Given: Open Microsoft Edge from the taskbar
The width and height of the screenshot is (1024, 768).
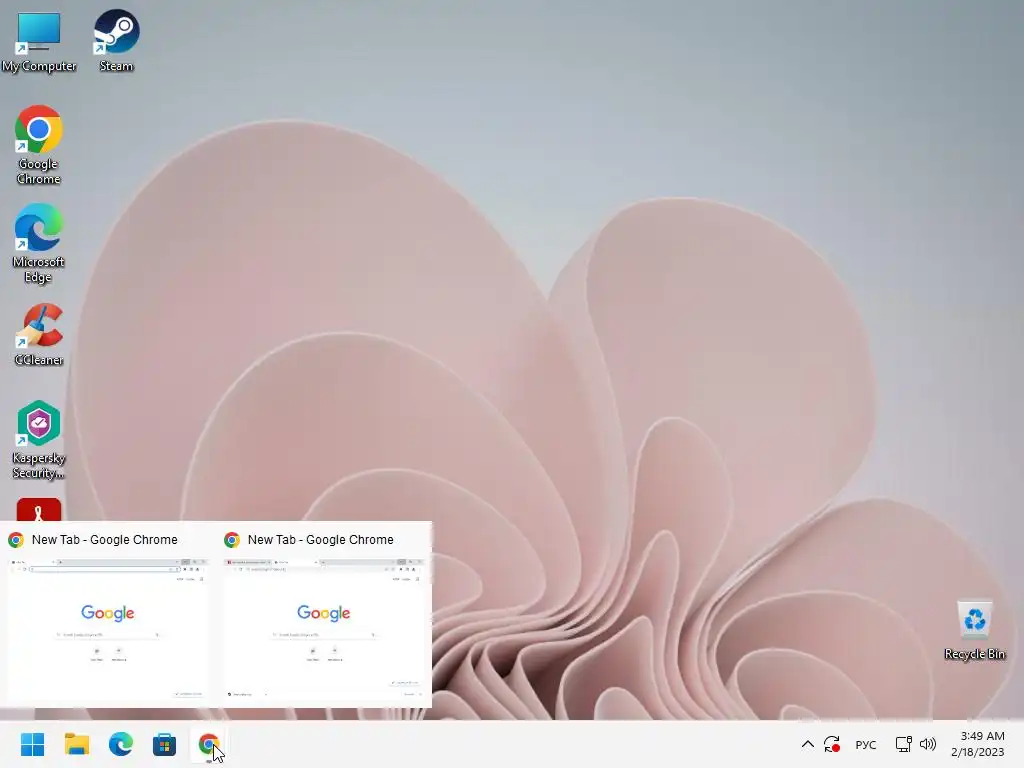Looking at the screenshot, I should [x=121, y=744].
